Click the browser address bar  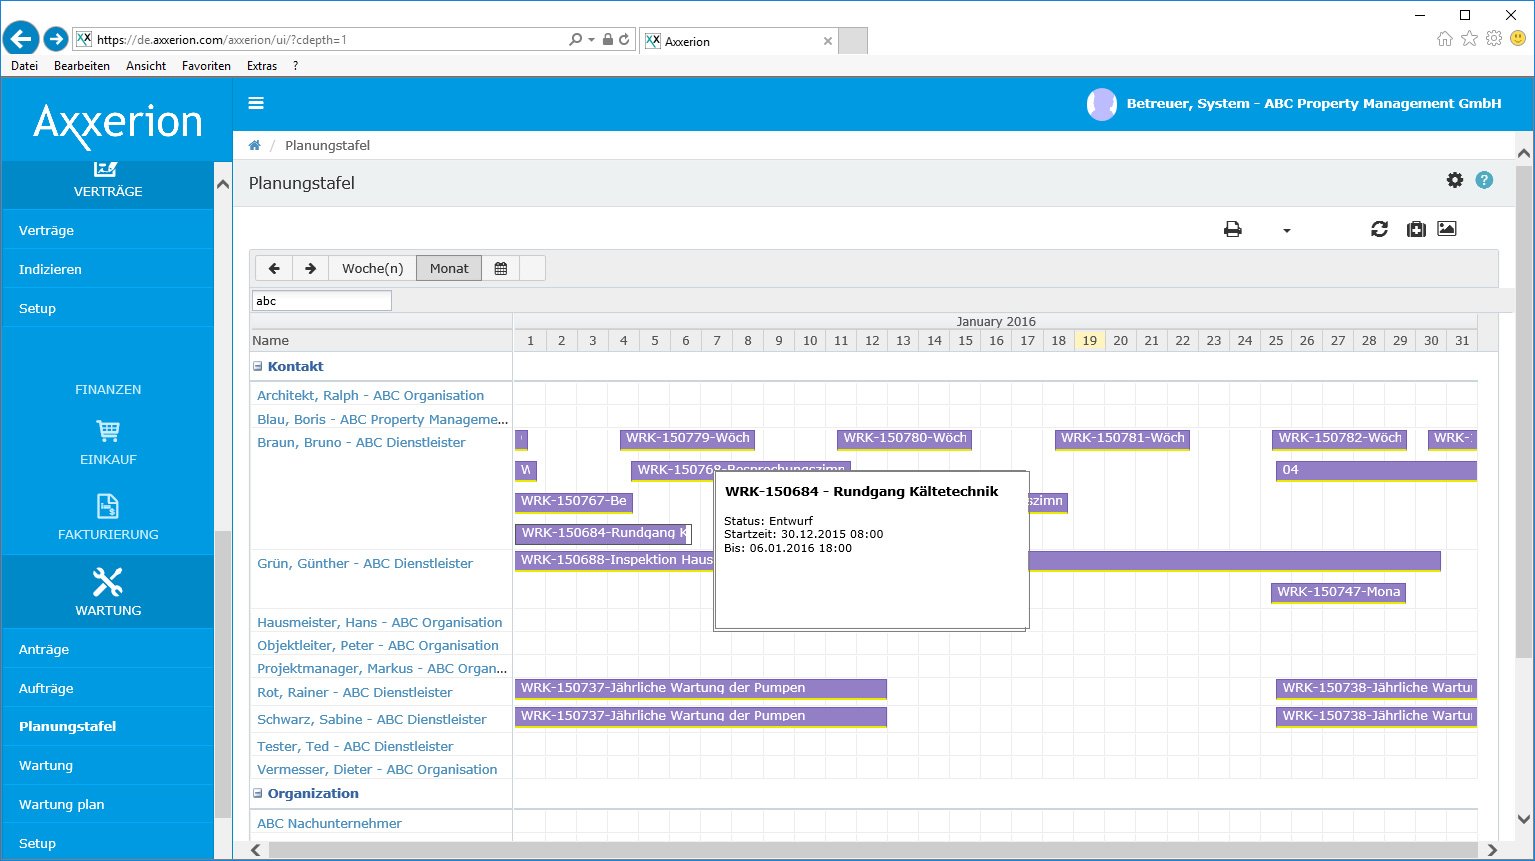330,40
